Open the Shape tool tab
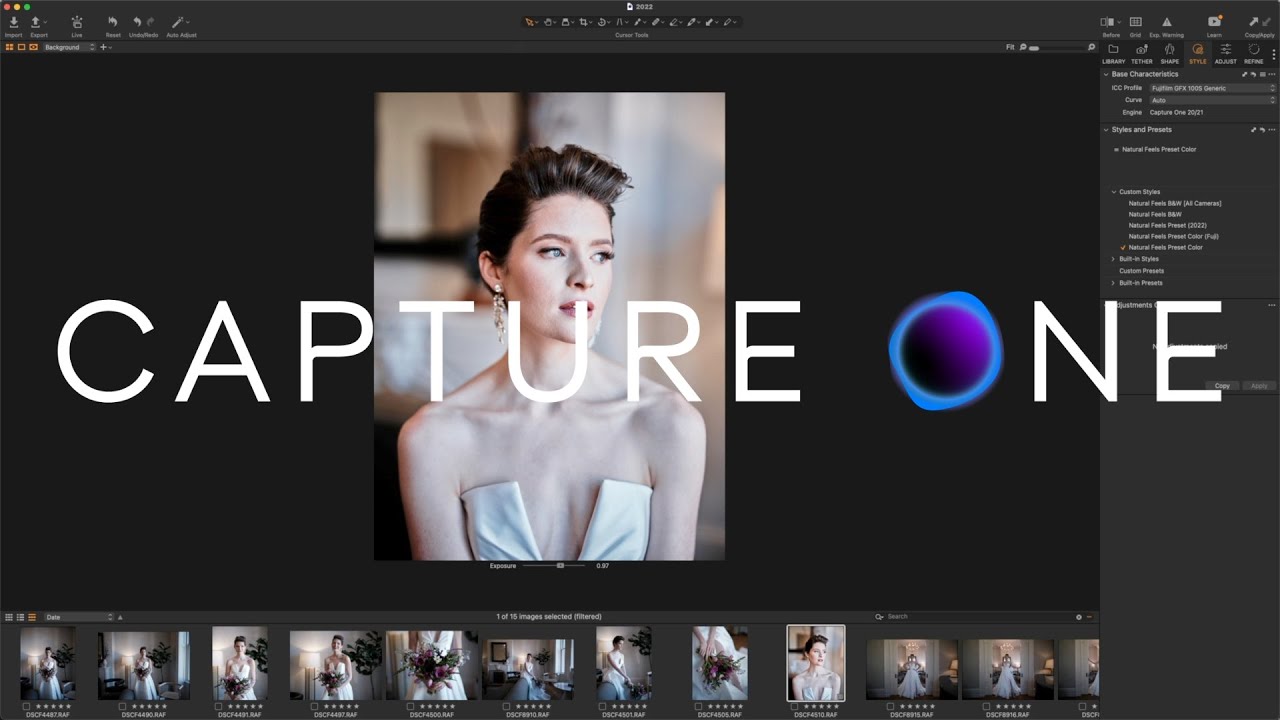This screenshot has width=1280, height=720. coord(1169,54)
